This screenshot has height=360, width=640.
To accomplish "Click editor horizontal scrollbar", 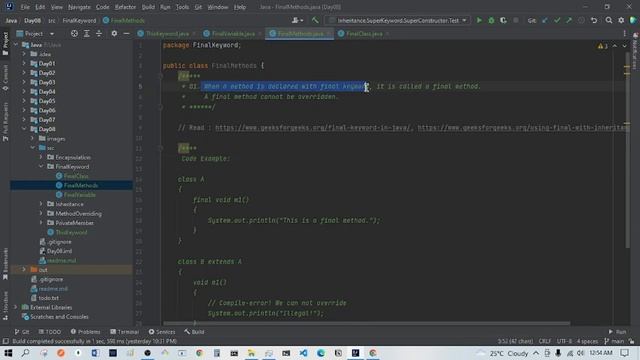I will click(367, 323).
